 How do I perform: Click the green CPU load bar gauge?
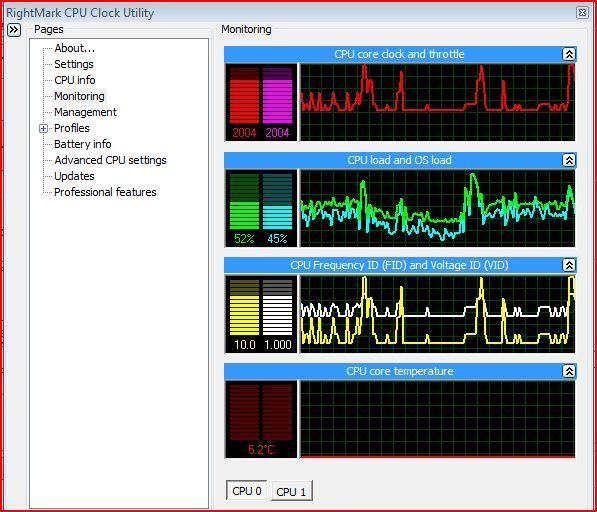point(244,202)
